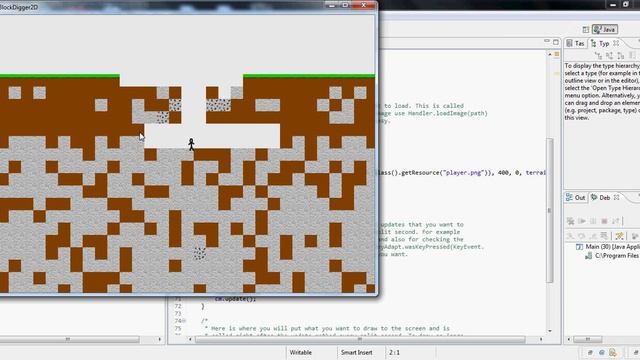Viewport: 640px width, 360px height.
Task: Click the Suspend icon in Debug toolbar
Action: tap(593, 221)
